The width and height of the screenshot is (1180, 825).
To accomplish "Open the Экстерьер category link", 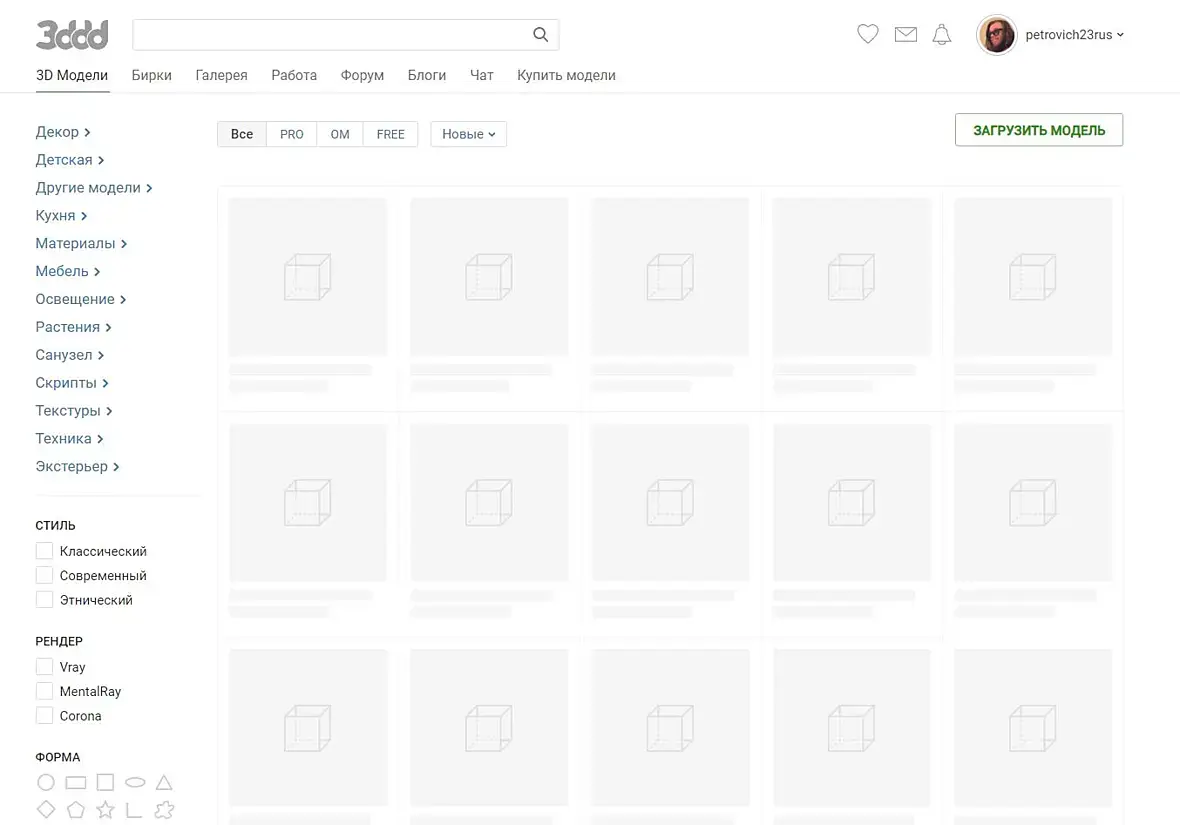I will click(x=78, y=466).
